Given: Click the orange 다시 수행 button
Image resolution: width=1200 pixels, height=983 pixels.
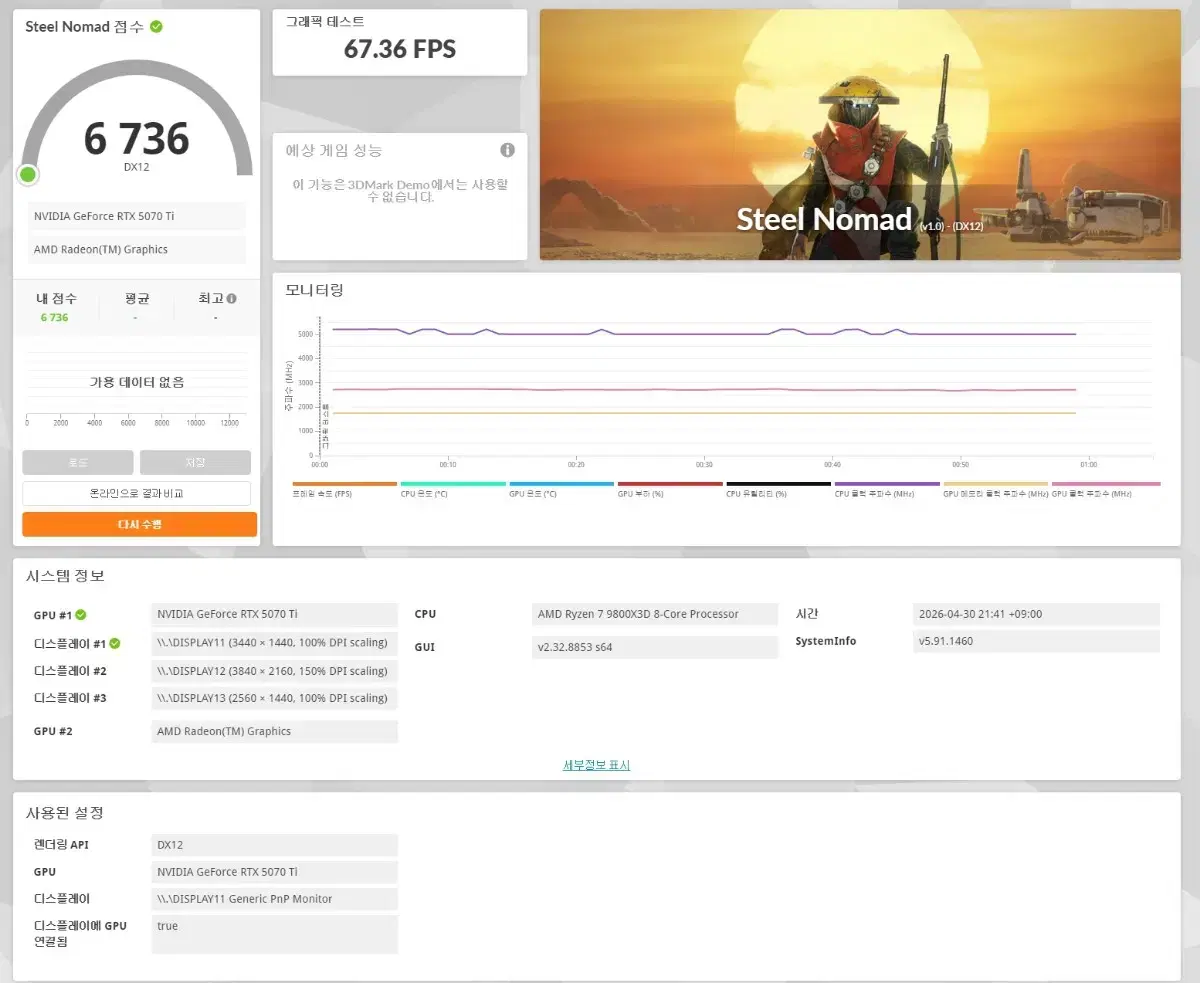Looking at the screenshot, I should click(140, 524).
